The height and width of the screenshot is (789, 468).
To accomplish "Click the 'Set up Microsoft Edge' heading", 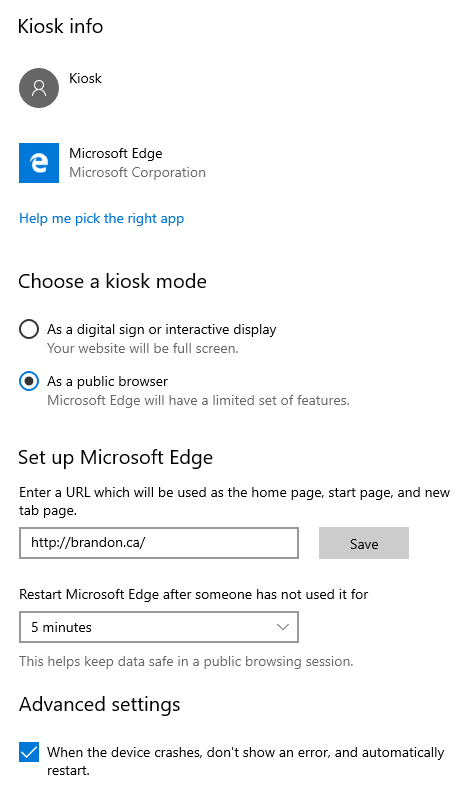I will [115, 457].
